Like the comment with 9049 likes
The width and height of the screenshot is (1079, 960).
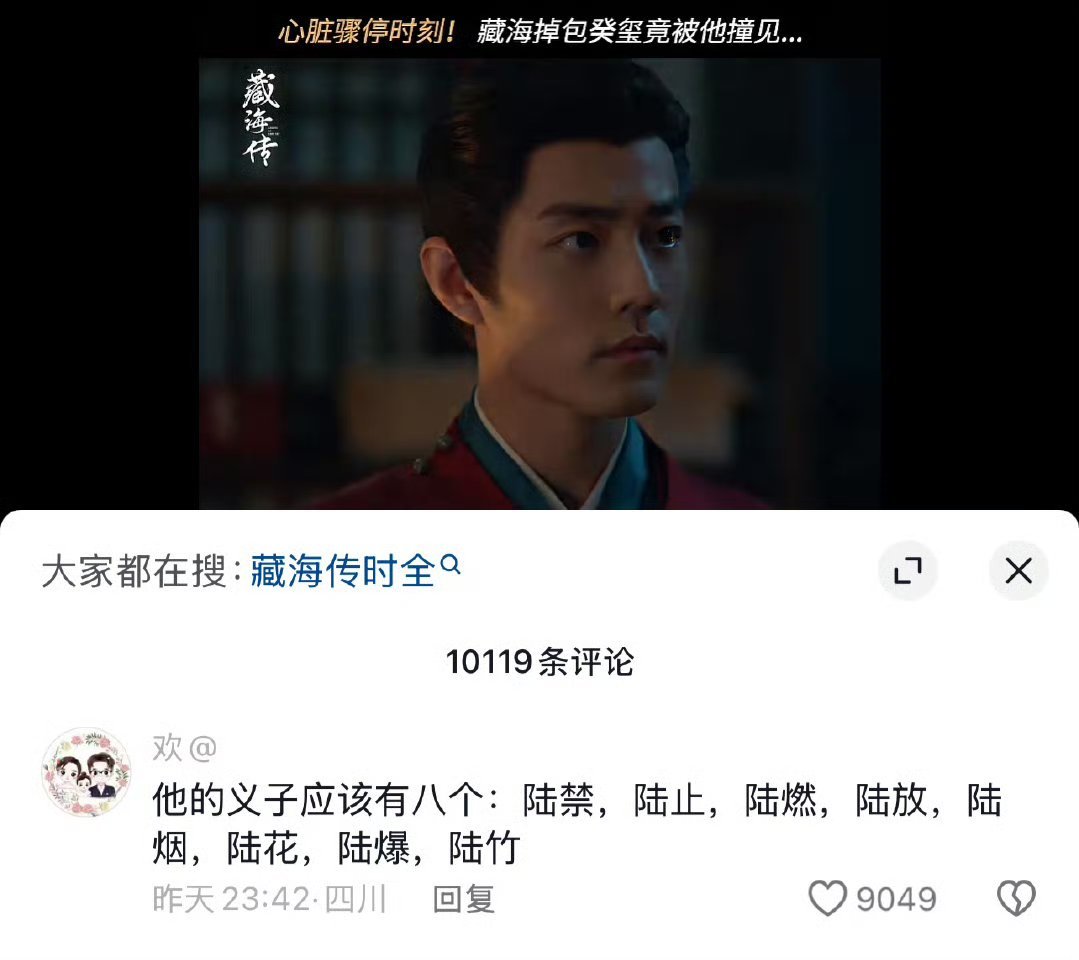[x=827, y=898]
